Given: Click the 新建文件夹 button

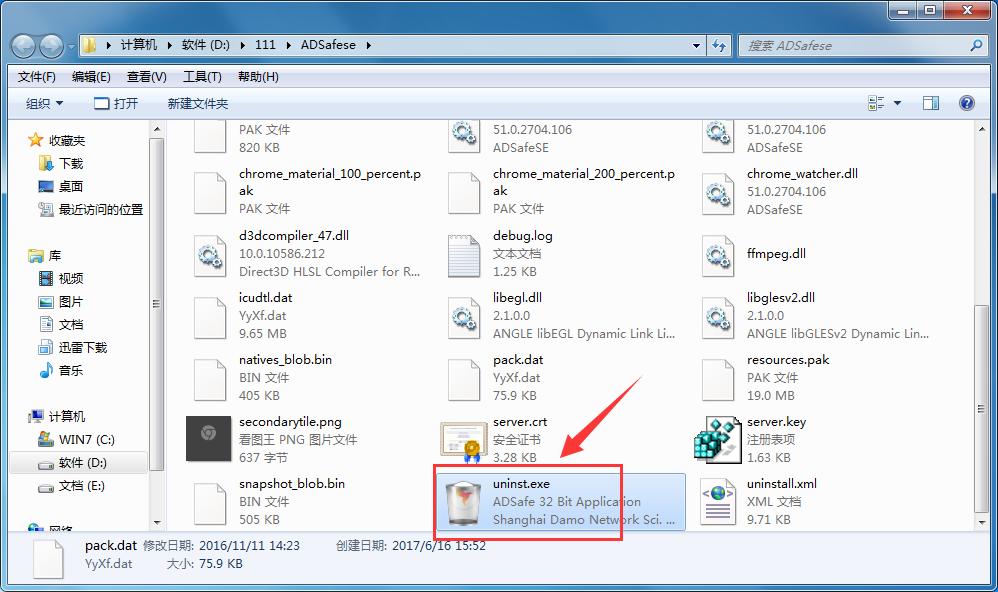Looking at the screenshot, I should pyautogui.click(x=198, y=103).
